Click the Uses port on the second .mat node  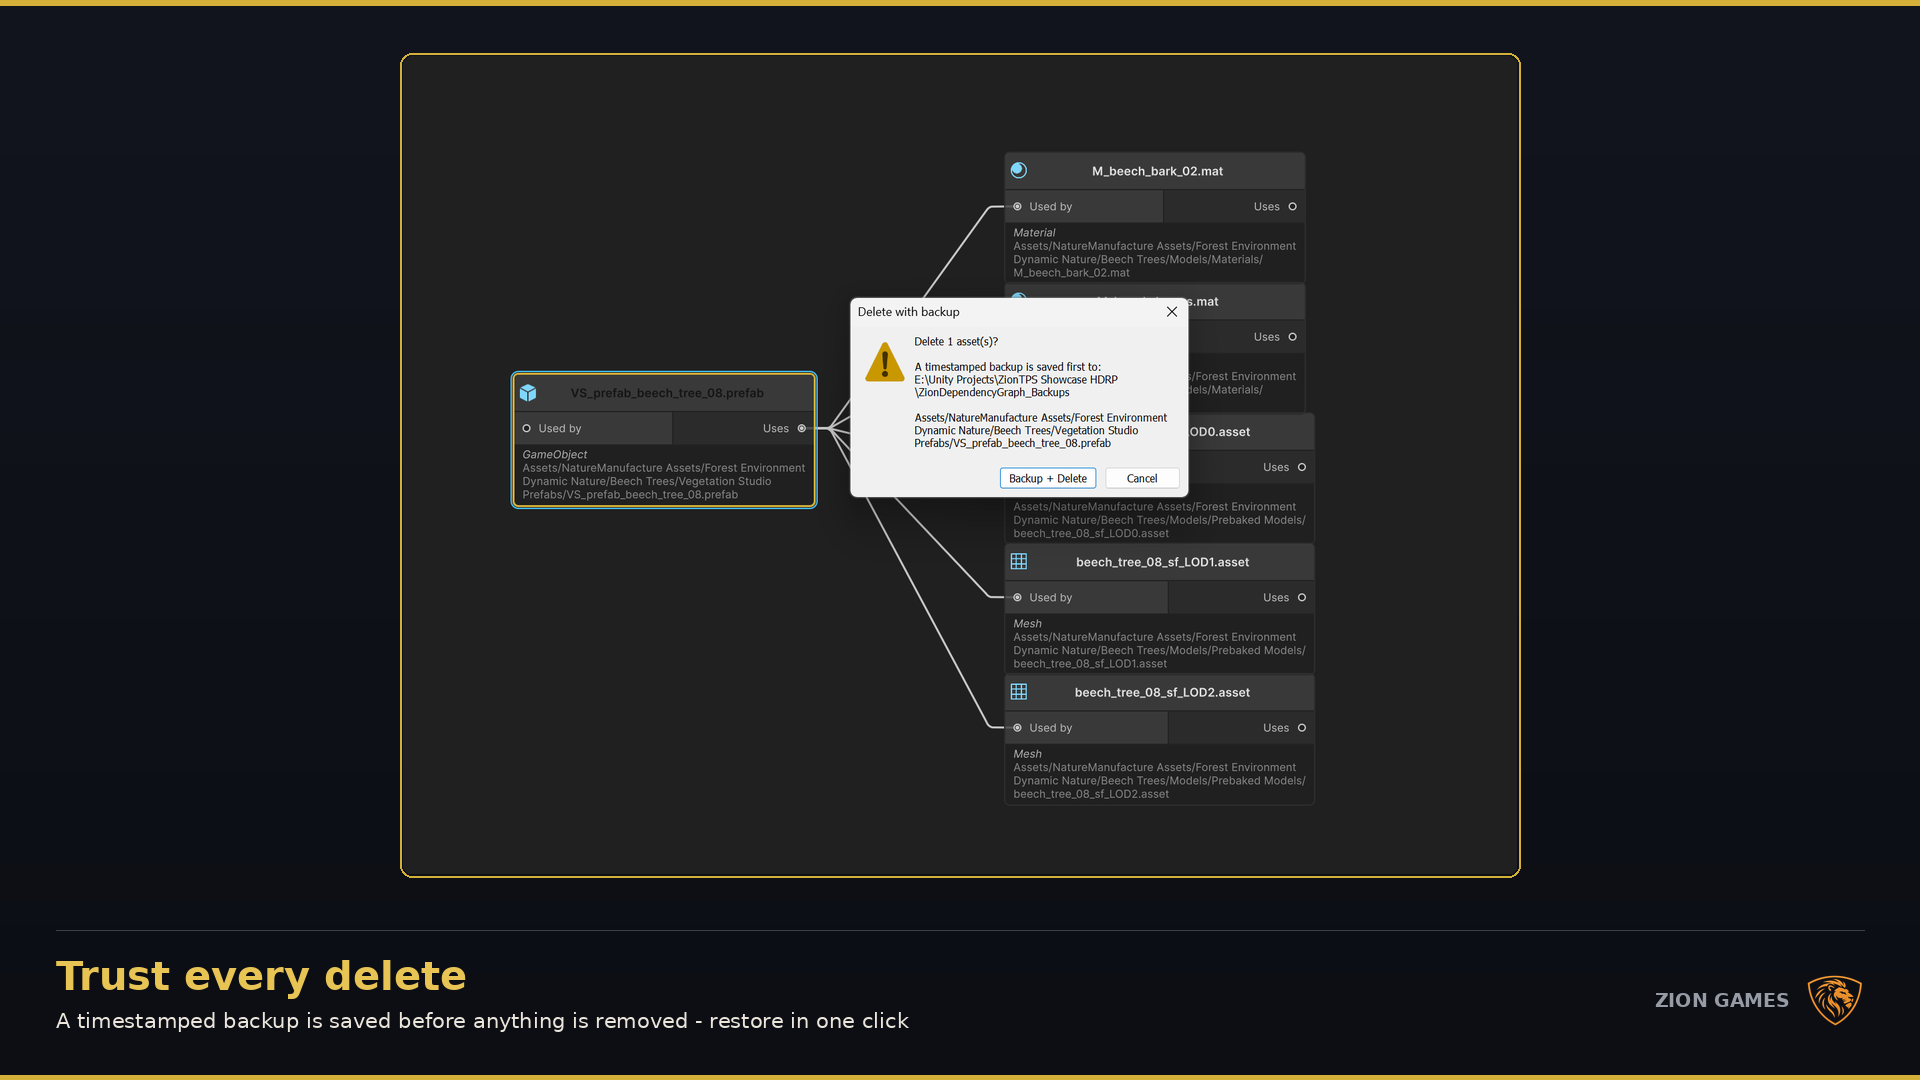pyautogui.click(x=1293, y=337)
